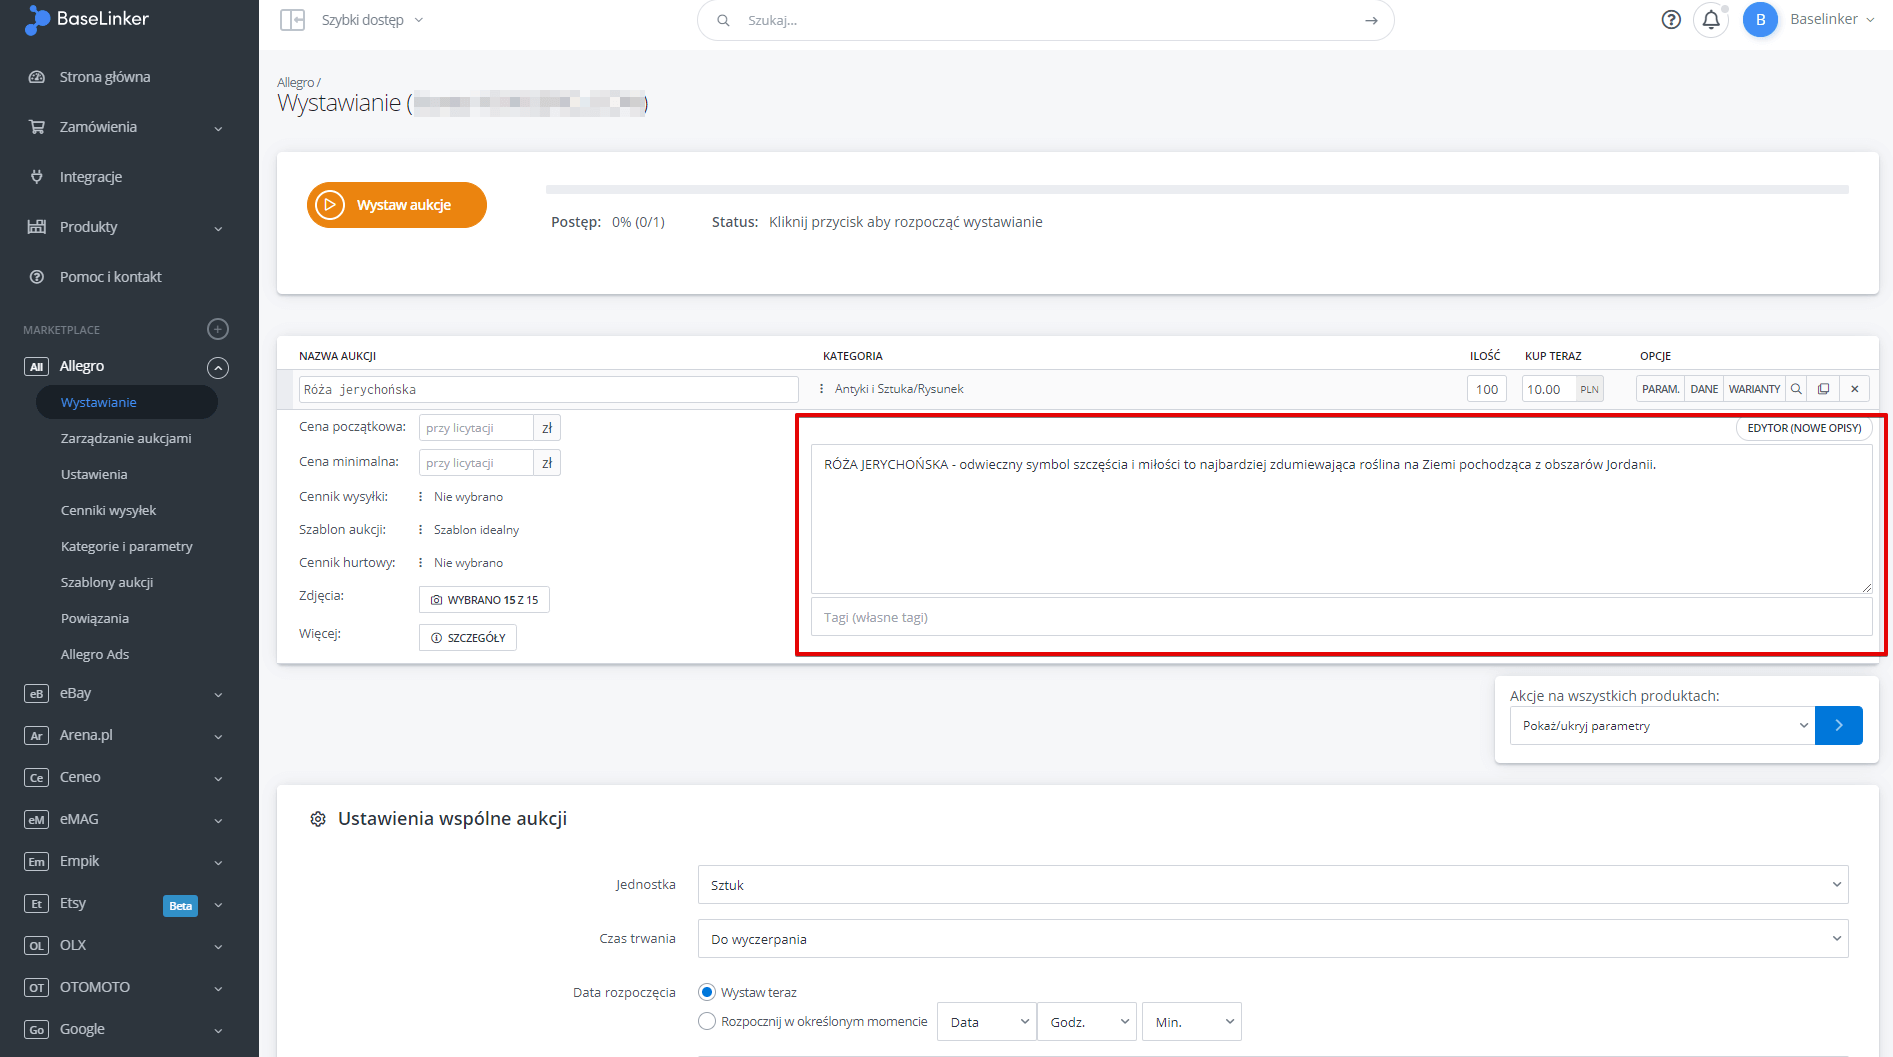
Task: Click the Empik marketplace icon
Action: point(36,862)
